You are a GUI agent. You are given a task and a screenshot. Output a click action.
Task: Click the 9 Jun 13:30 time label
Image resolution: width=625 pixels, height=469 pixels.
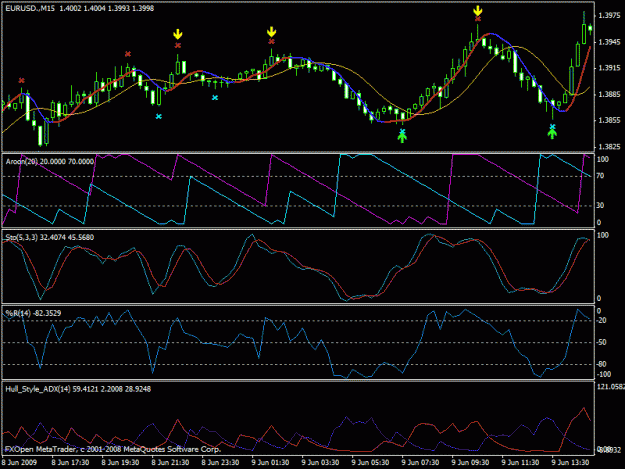click(x=570, y=463)
